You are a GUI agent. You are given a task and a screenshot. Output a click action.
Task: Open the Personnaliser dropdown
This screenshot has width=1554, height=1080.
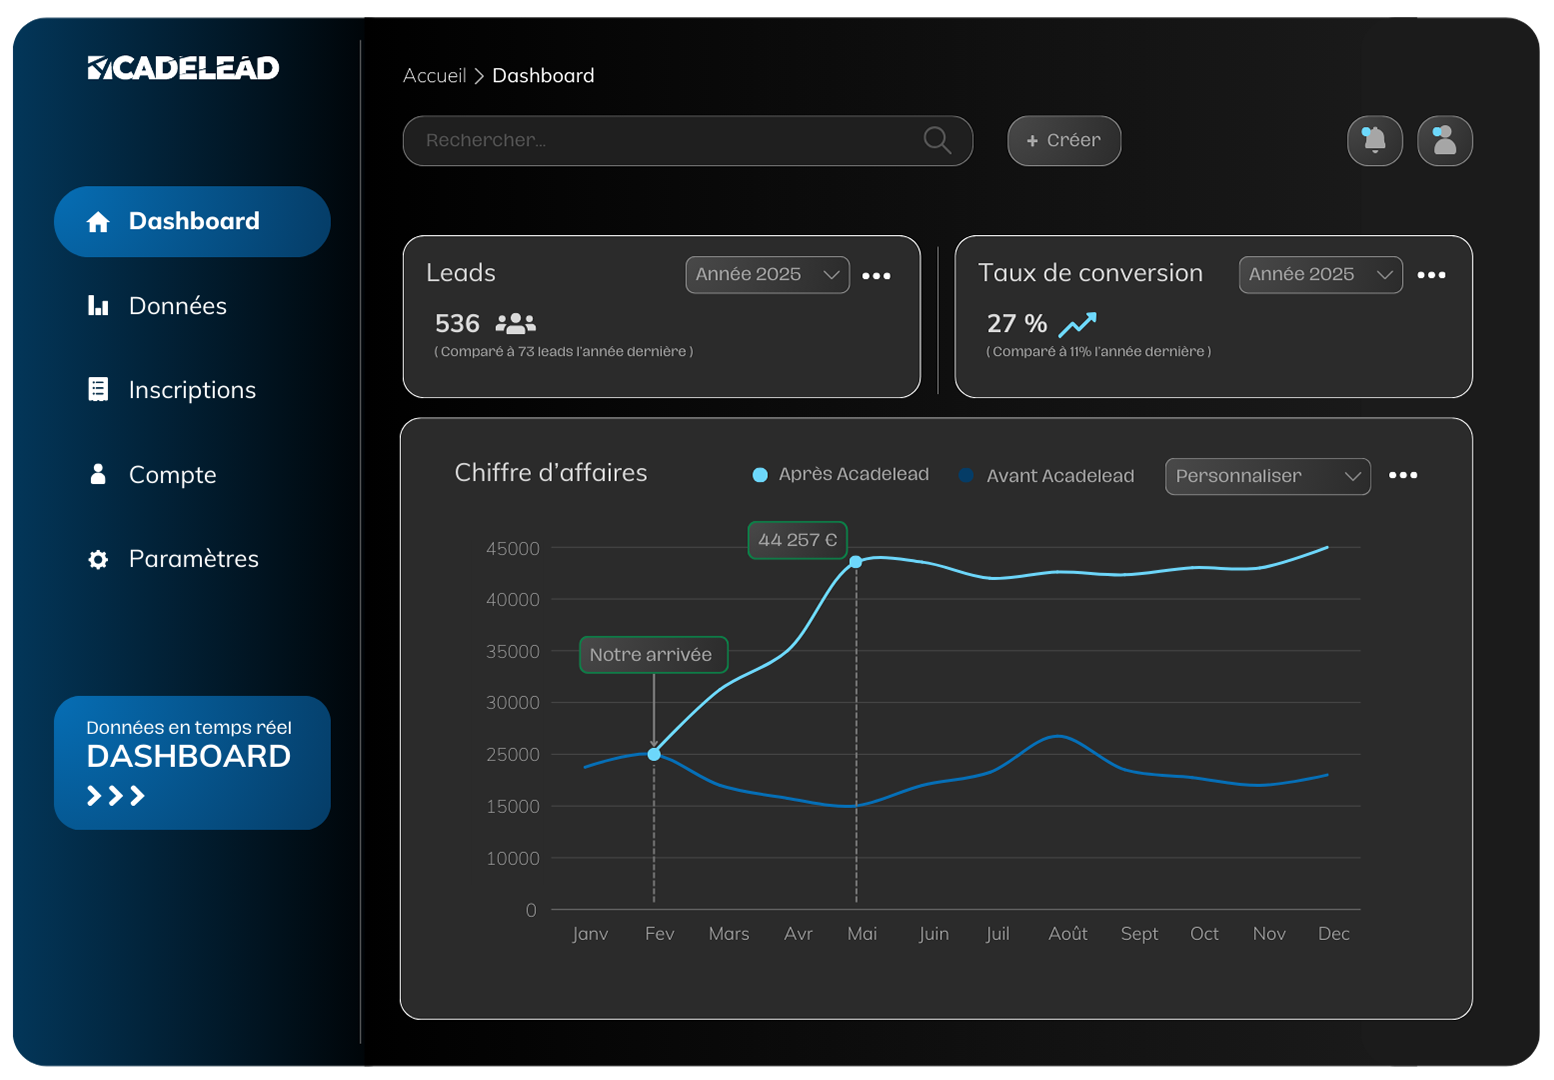1267,476
